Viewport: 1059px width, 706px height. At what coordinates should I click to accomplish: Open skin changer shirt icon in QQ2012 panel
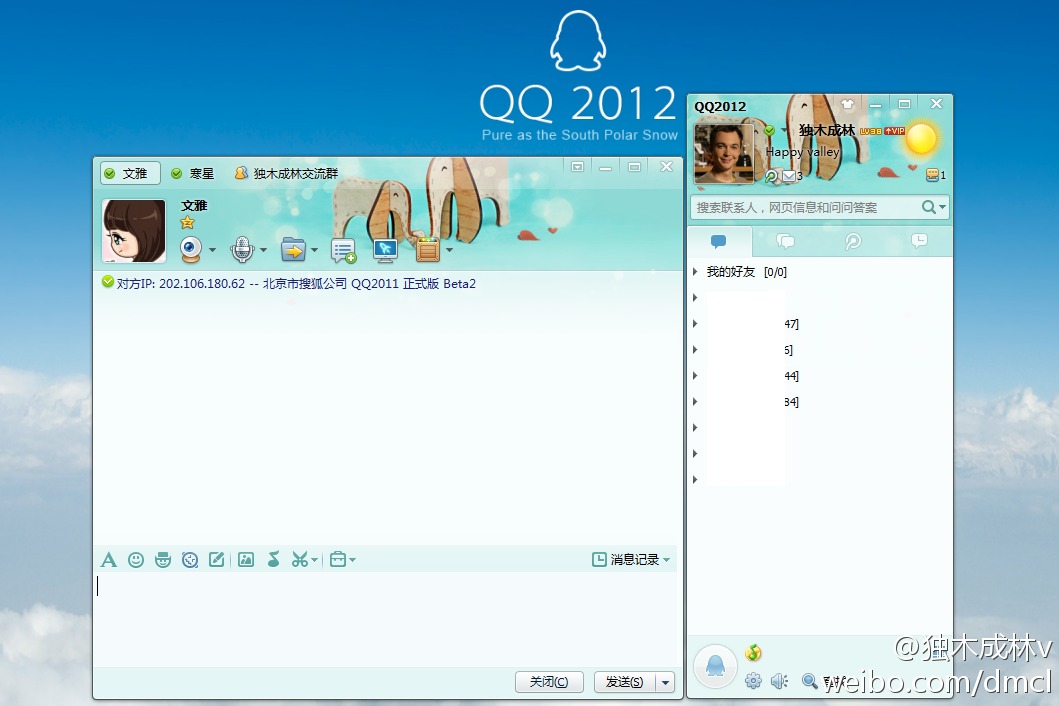(847, 104)
